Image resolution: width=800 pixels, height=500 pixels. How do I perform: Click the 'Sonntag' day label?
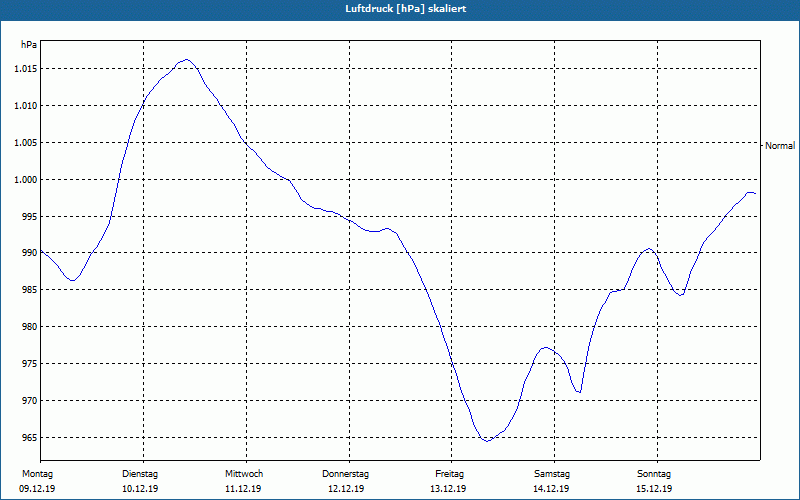tap(654, 474)
